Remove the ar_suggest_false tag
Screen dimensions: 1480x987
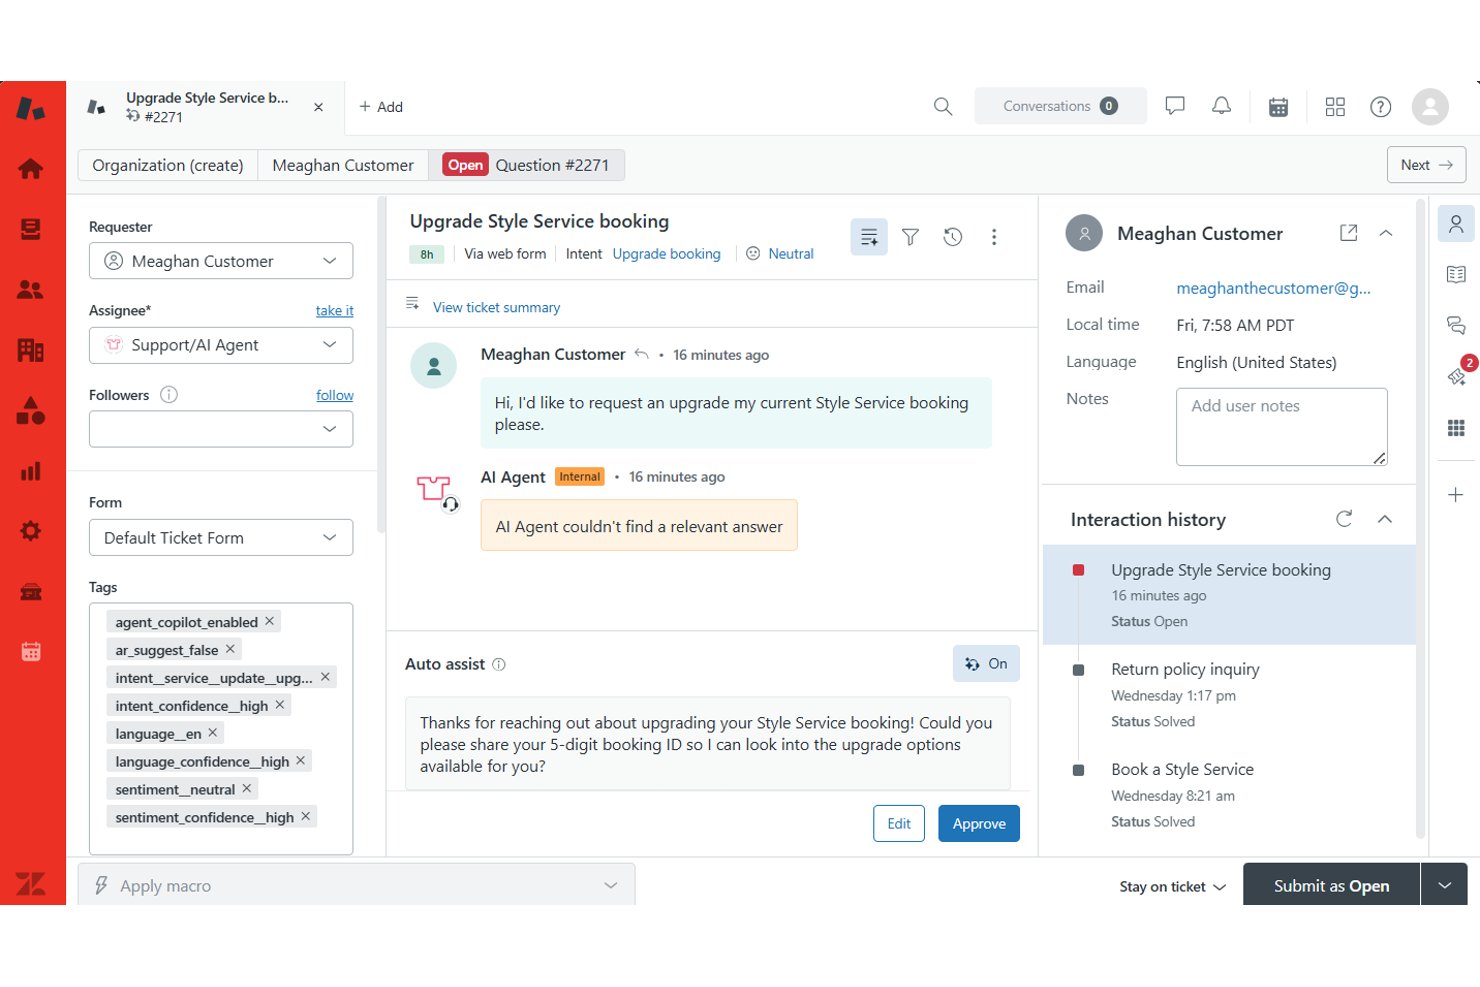[230, 649]
